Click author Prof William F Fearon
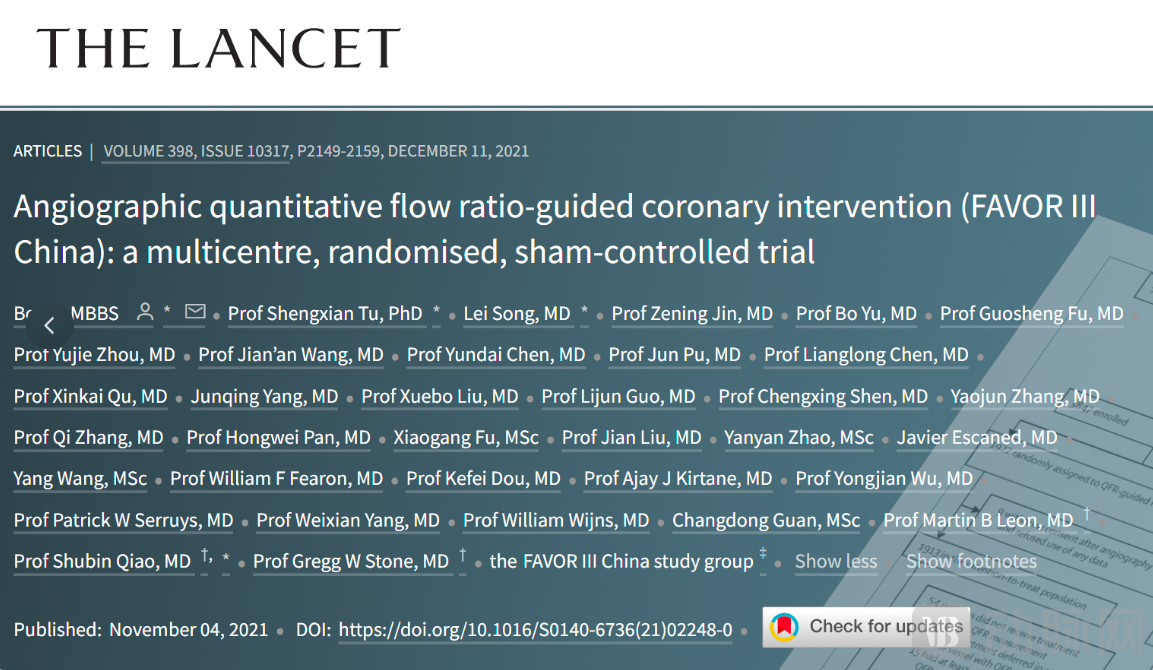The image size is (1153, 670). click(276, 479)
